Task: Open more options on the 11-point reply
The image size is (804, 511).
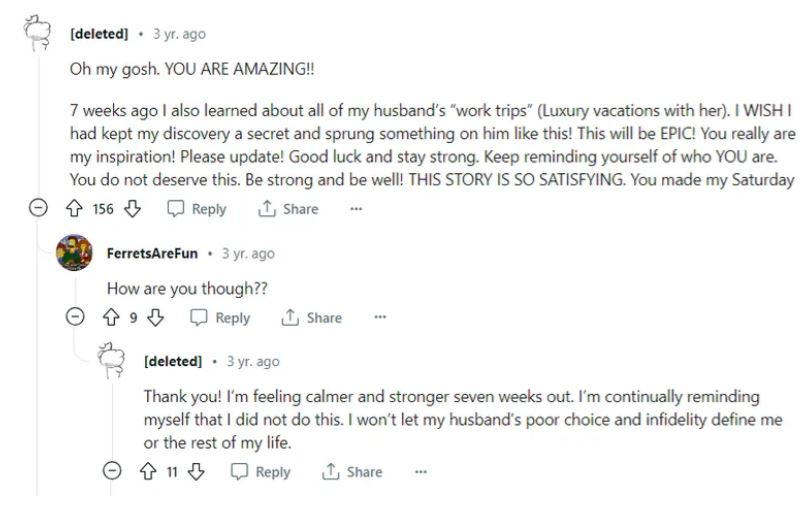Action: [x=420, y=472]
